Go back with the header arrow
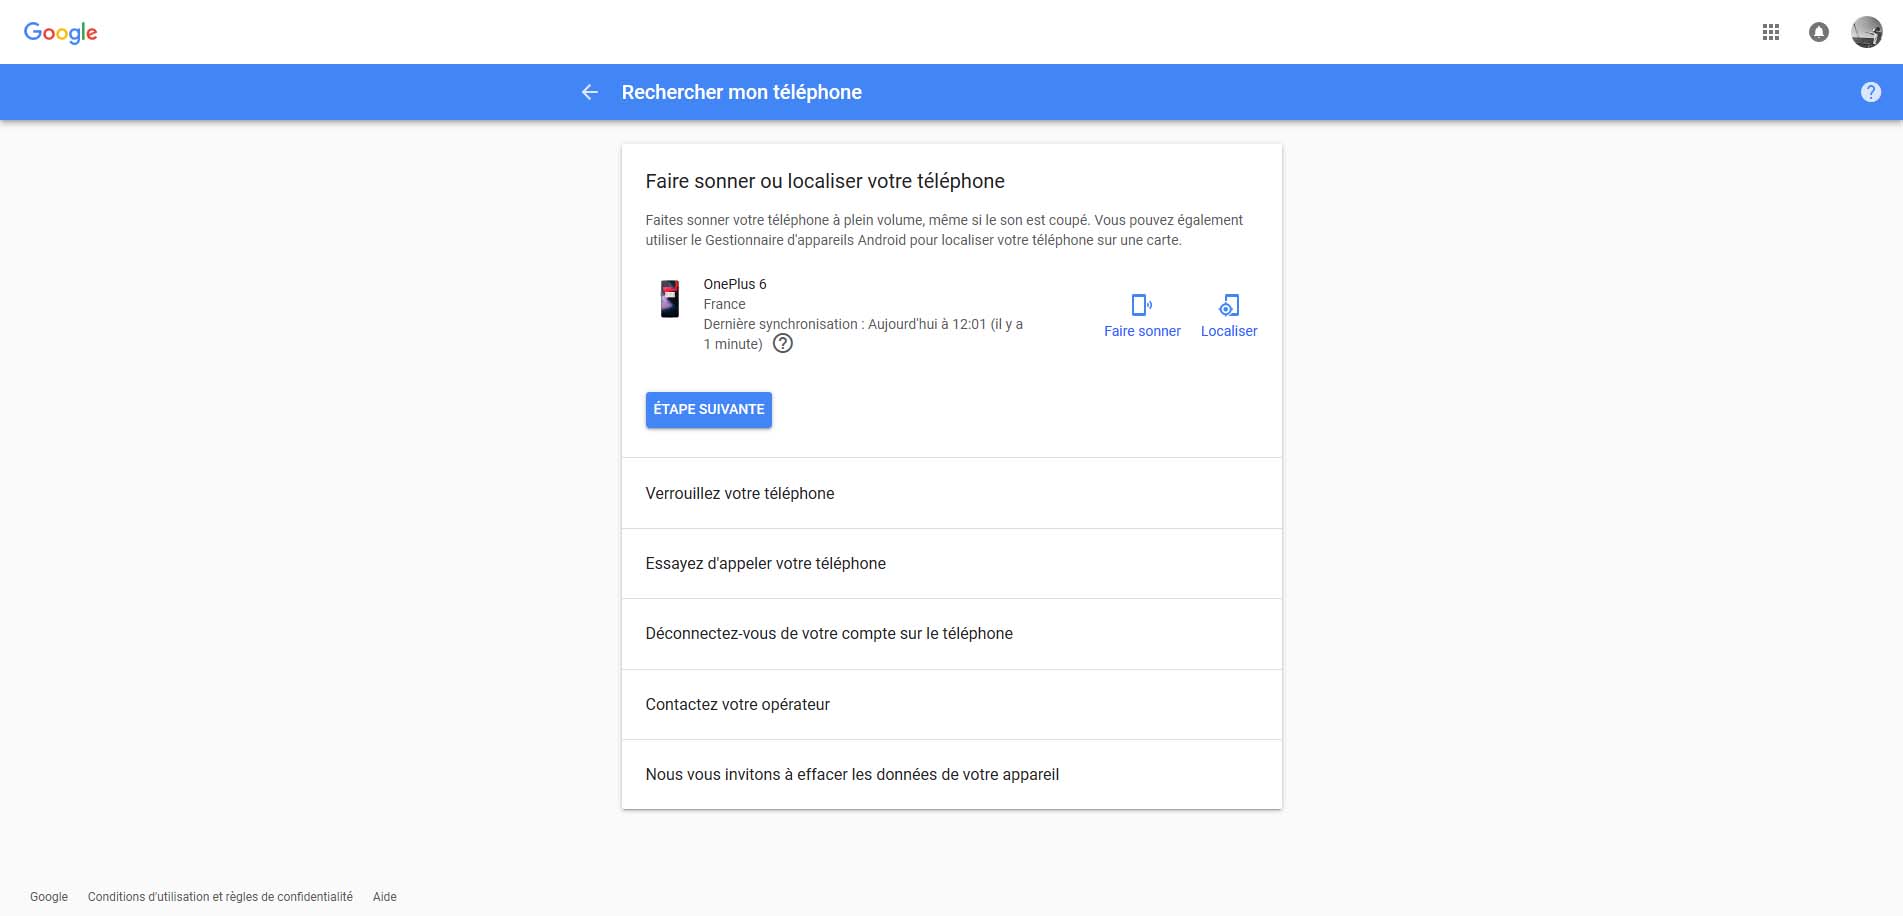 pyautogui.click(x=590, y=92)
